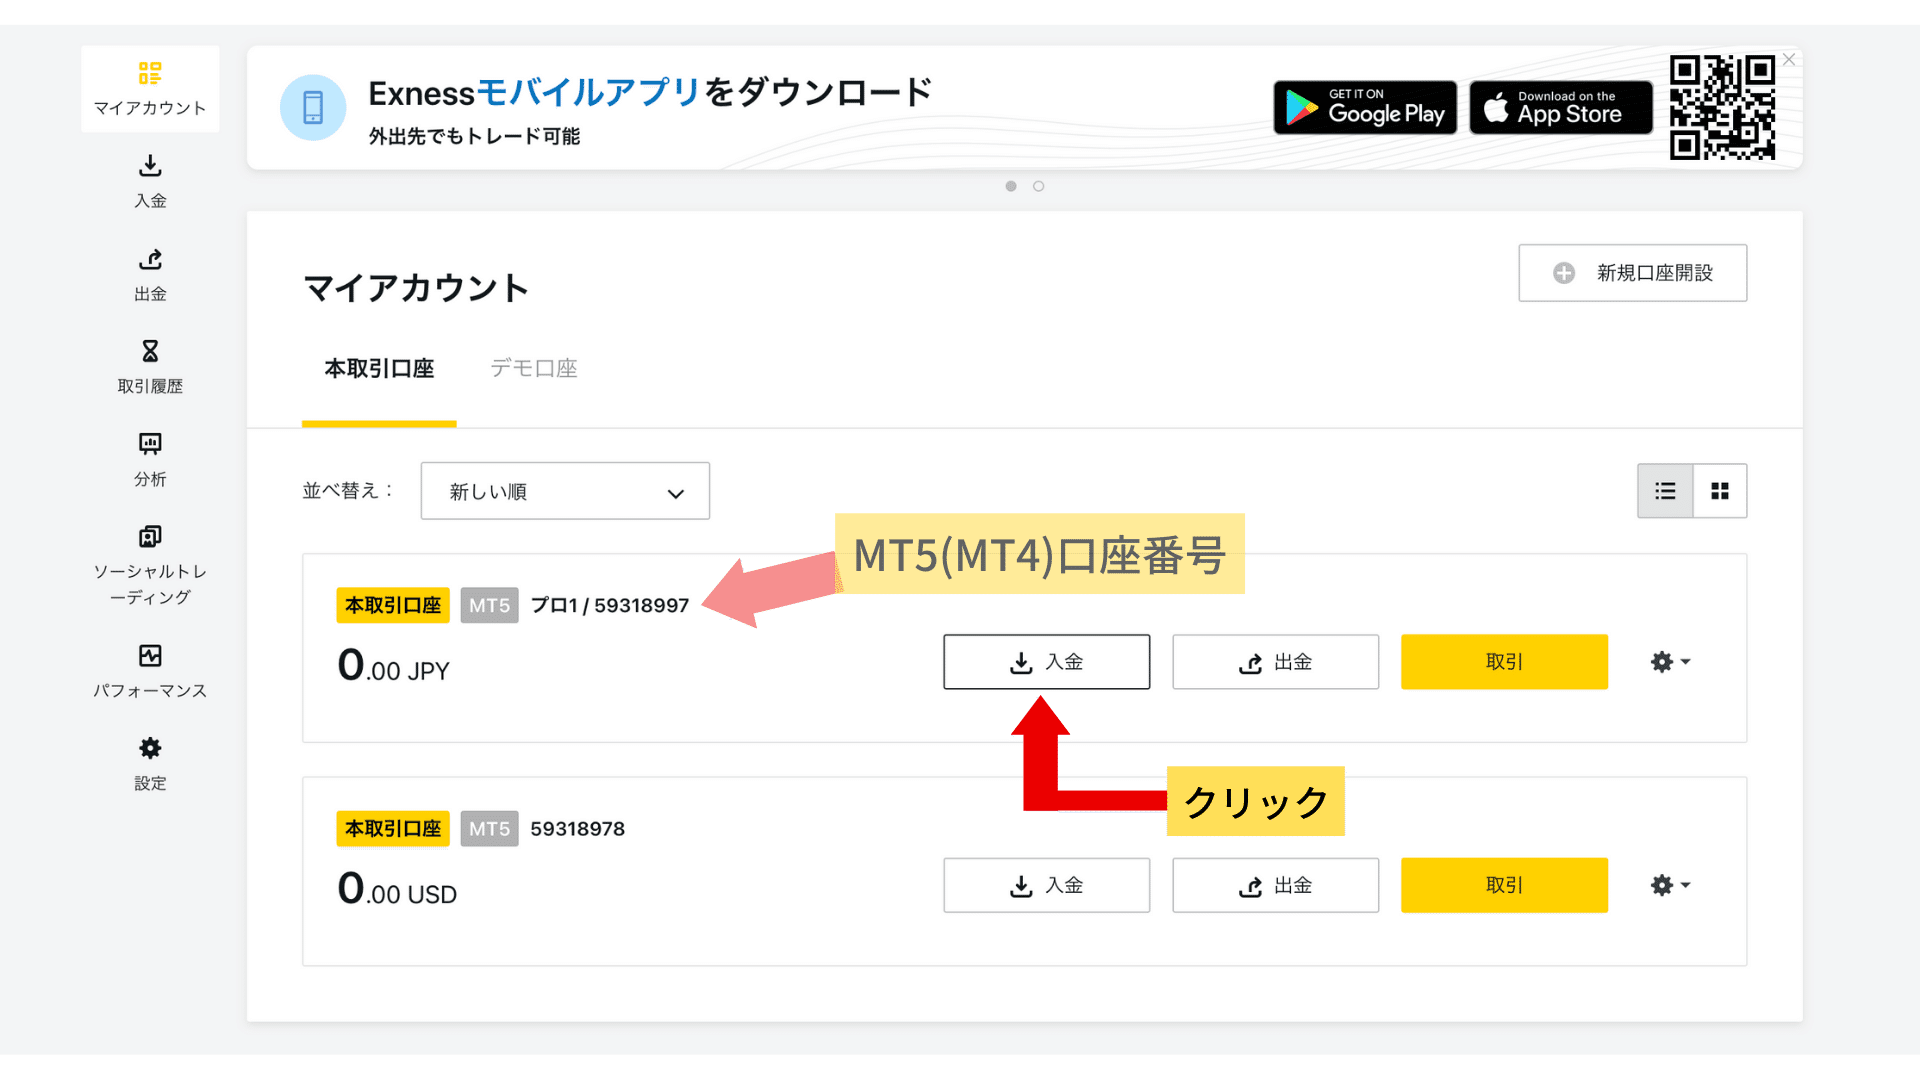1920x1080 pixels.
Task: Switch to grid view layout
Action: pos(1720,491)
